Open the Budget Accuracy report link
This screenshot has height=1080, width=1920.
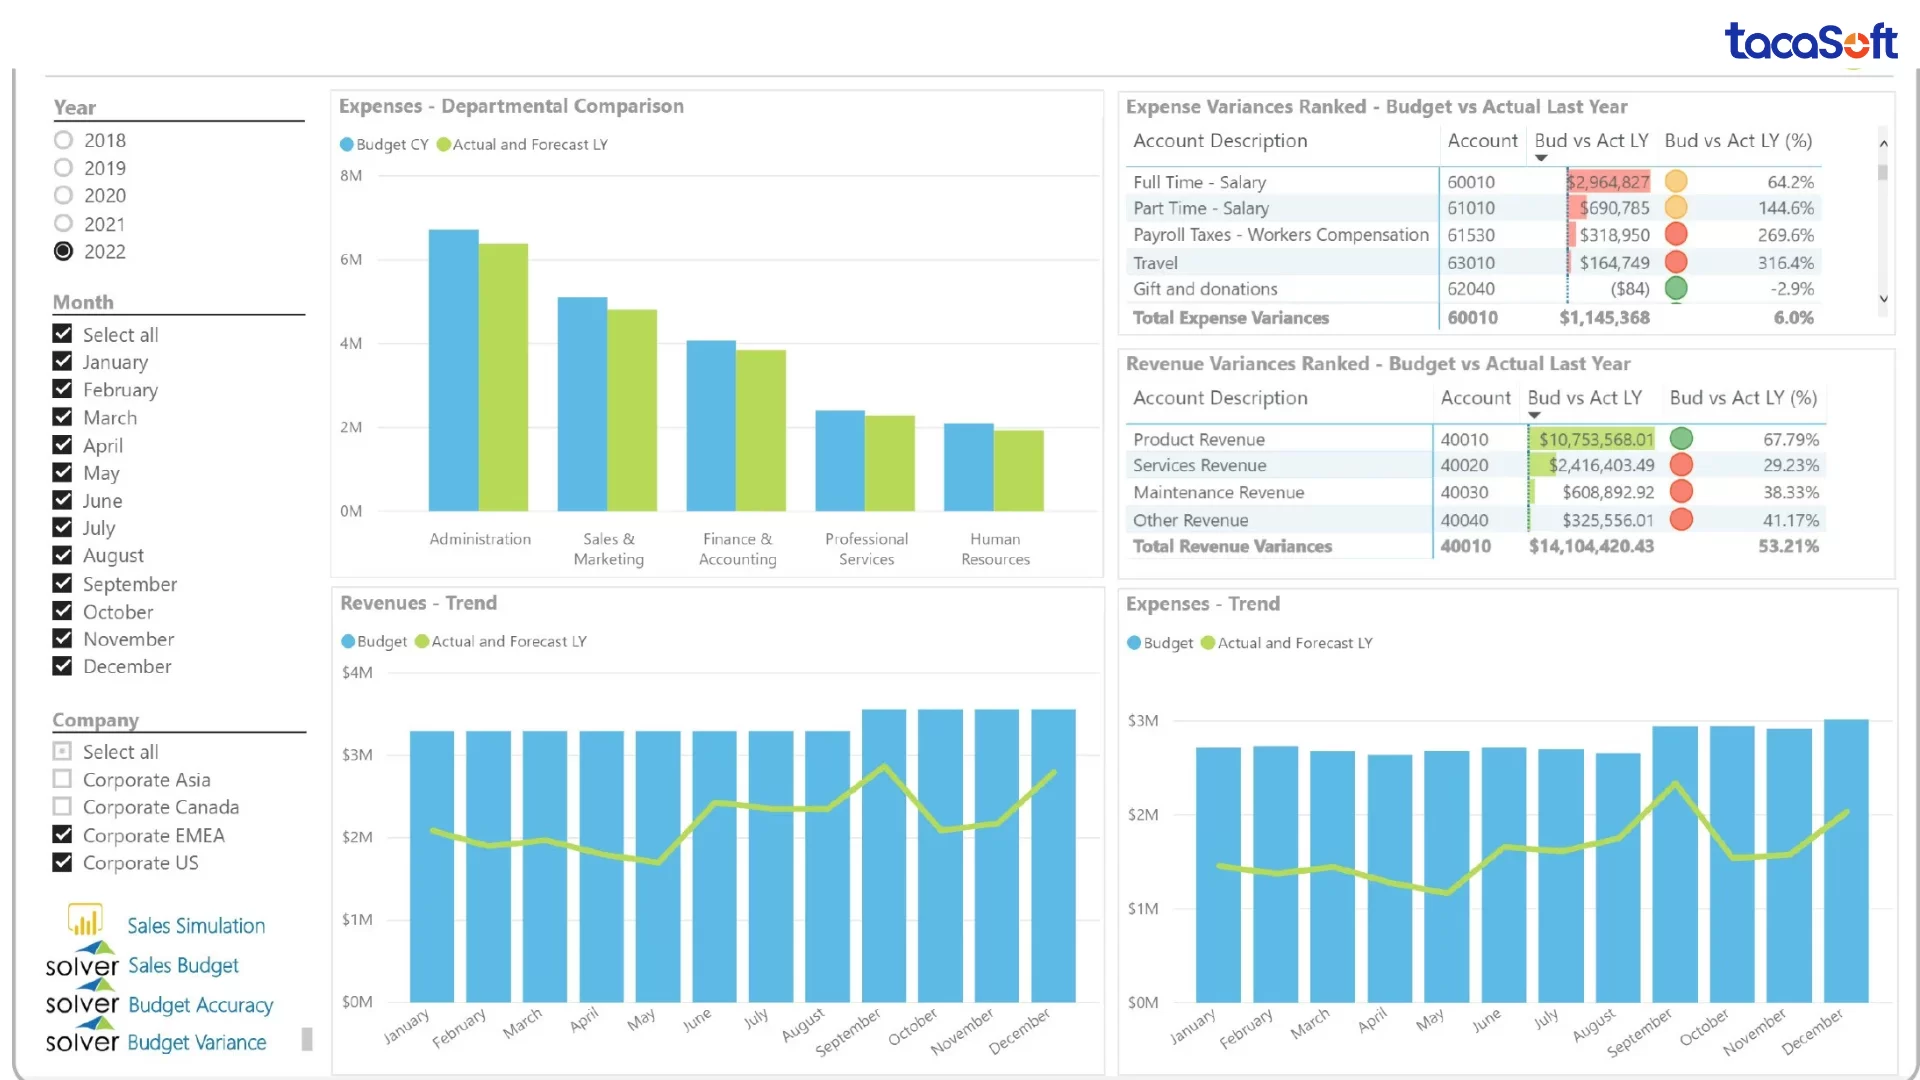click(200, 1004)
